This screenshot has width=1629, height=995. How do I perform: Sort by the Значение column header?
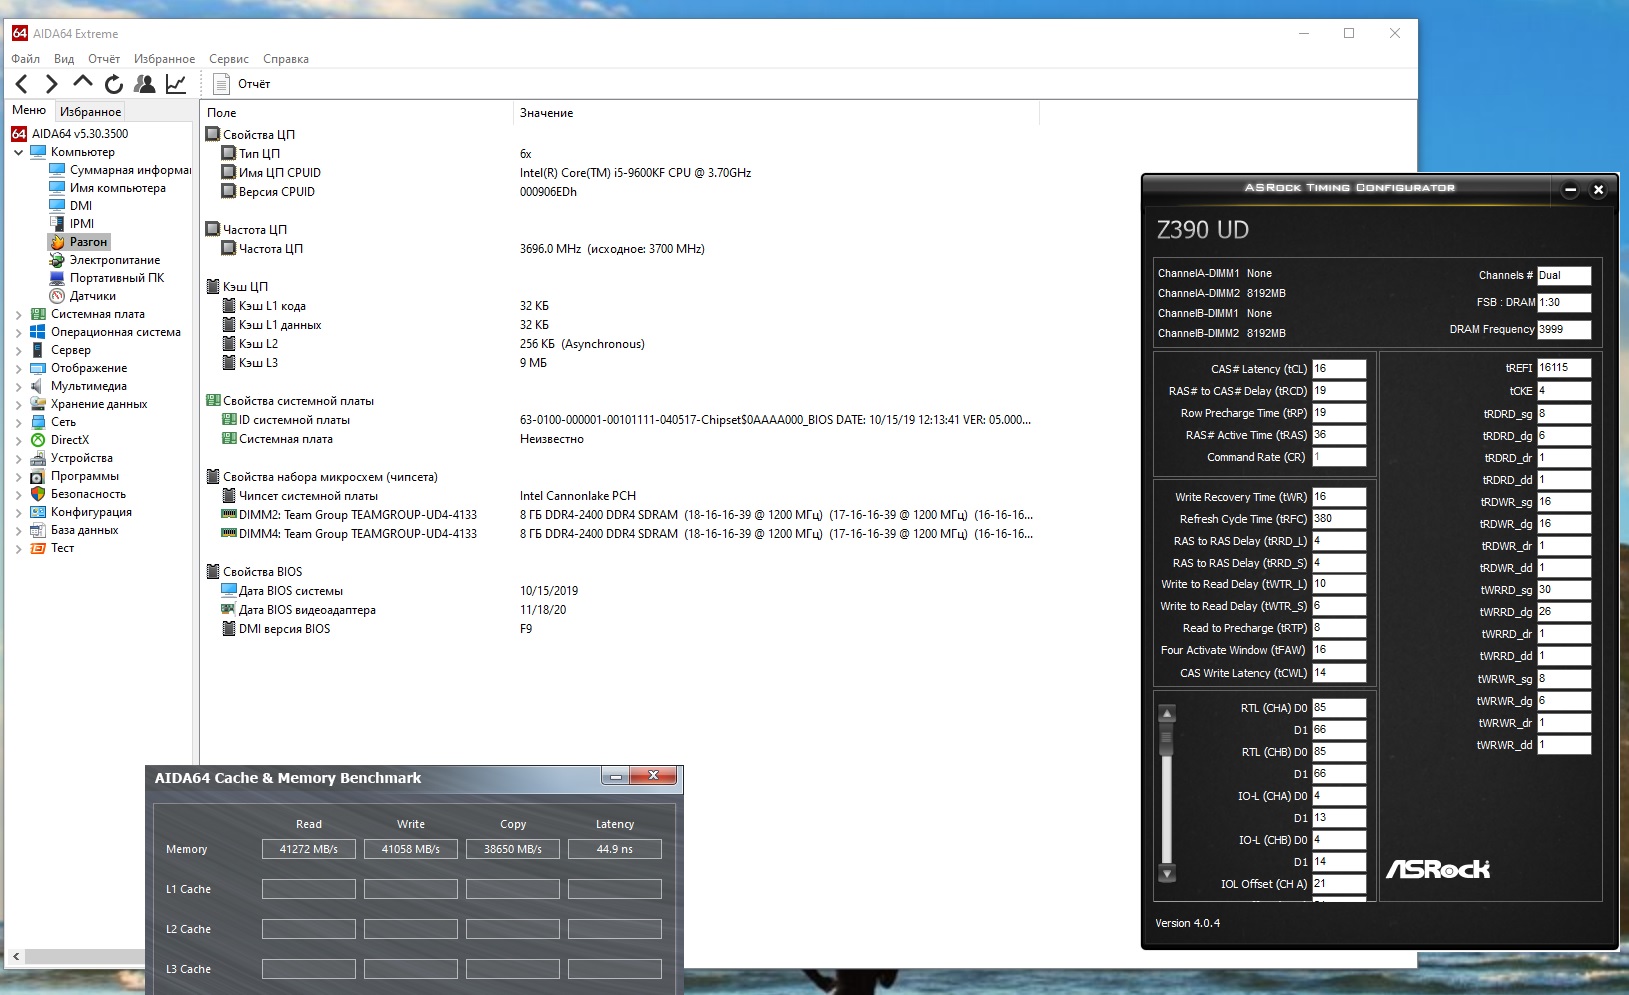click(x=777, y=113)
